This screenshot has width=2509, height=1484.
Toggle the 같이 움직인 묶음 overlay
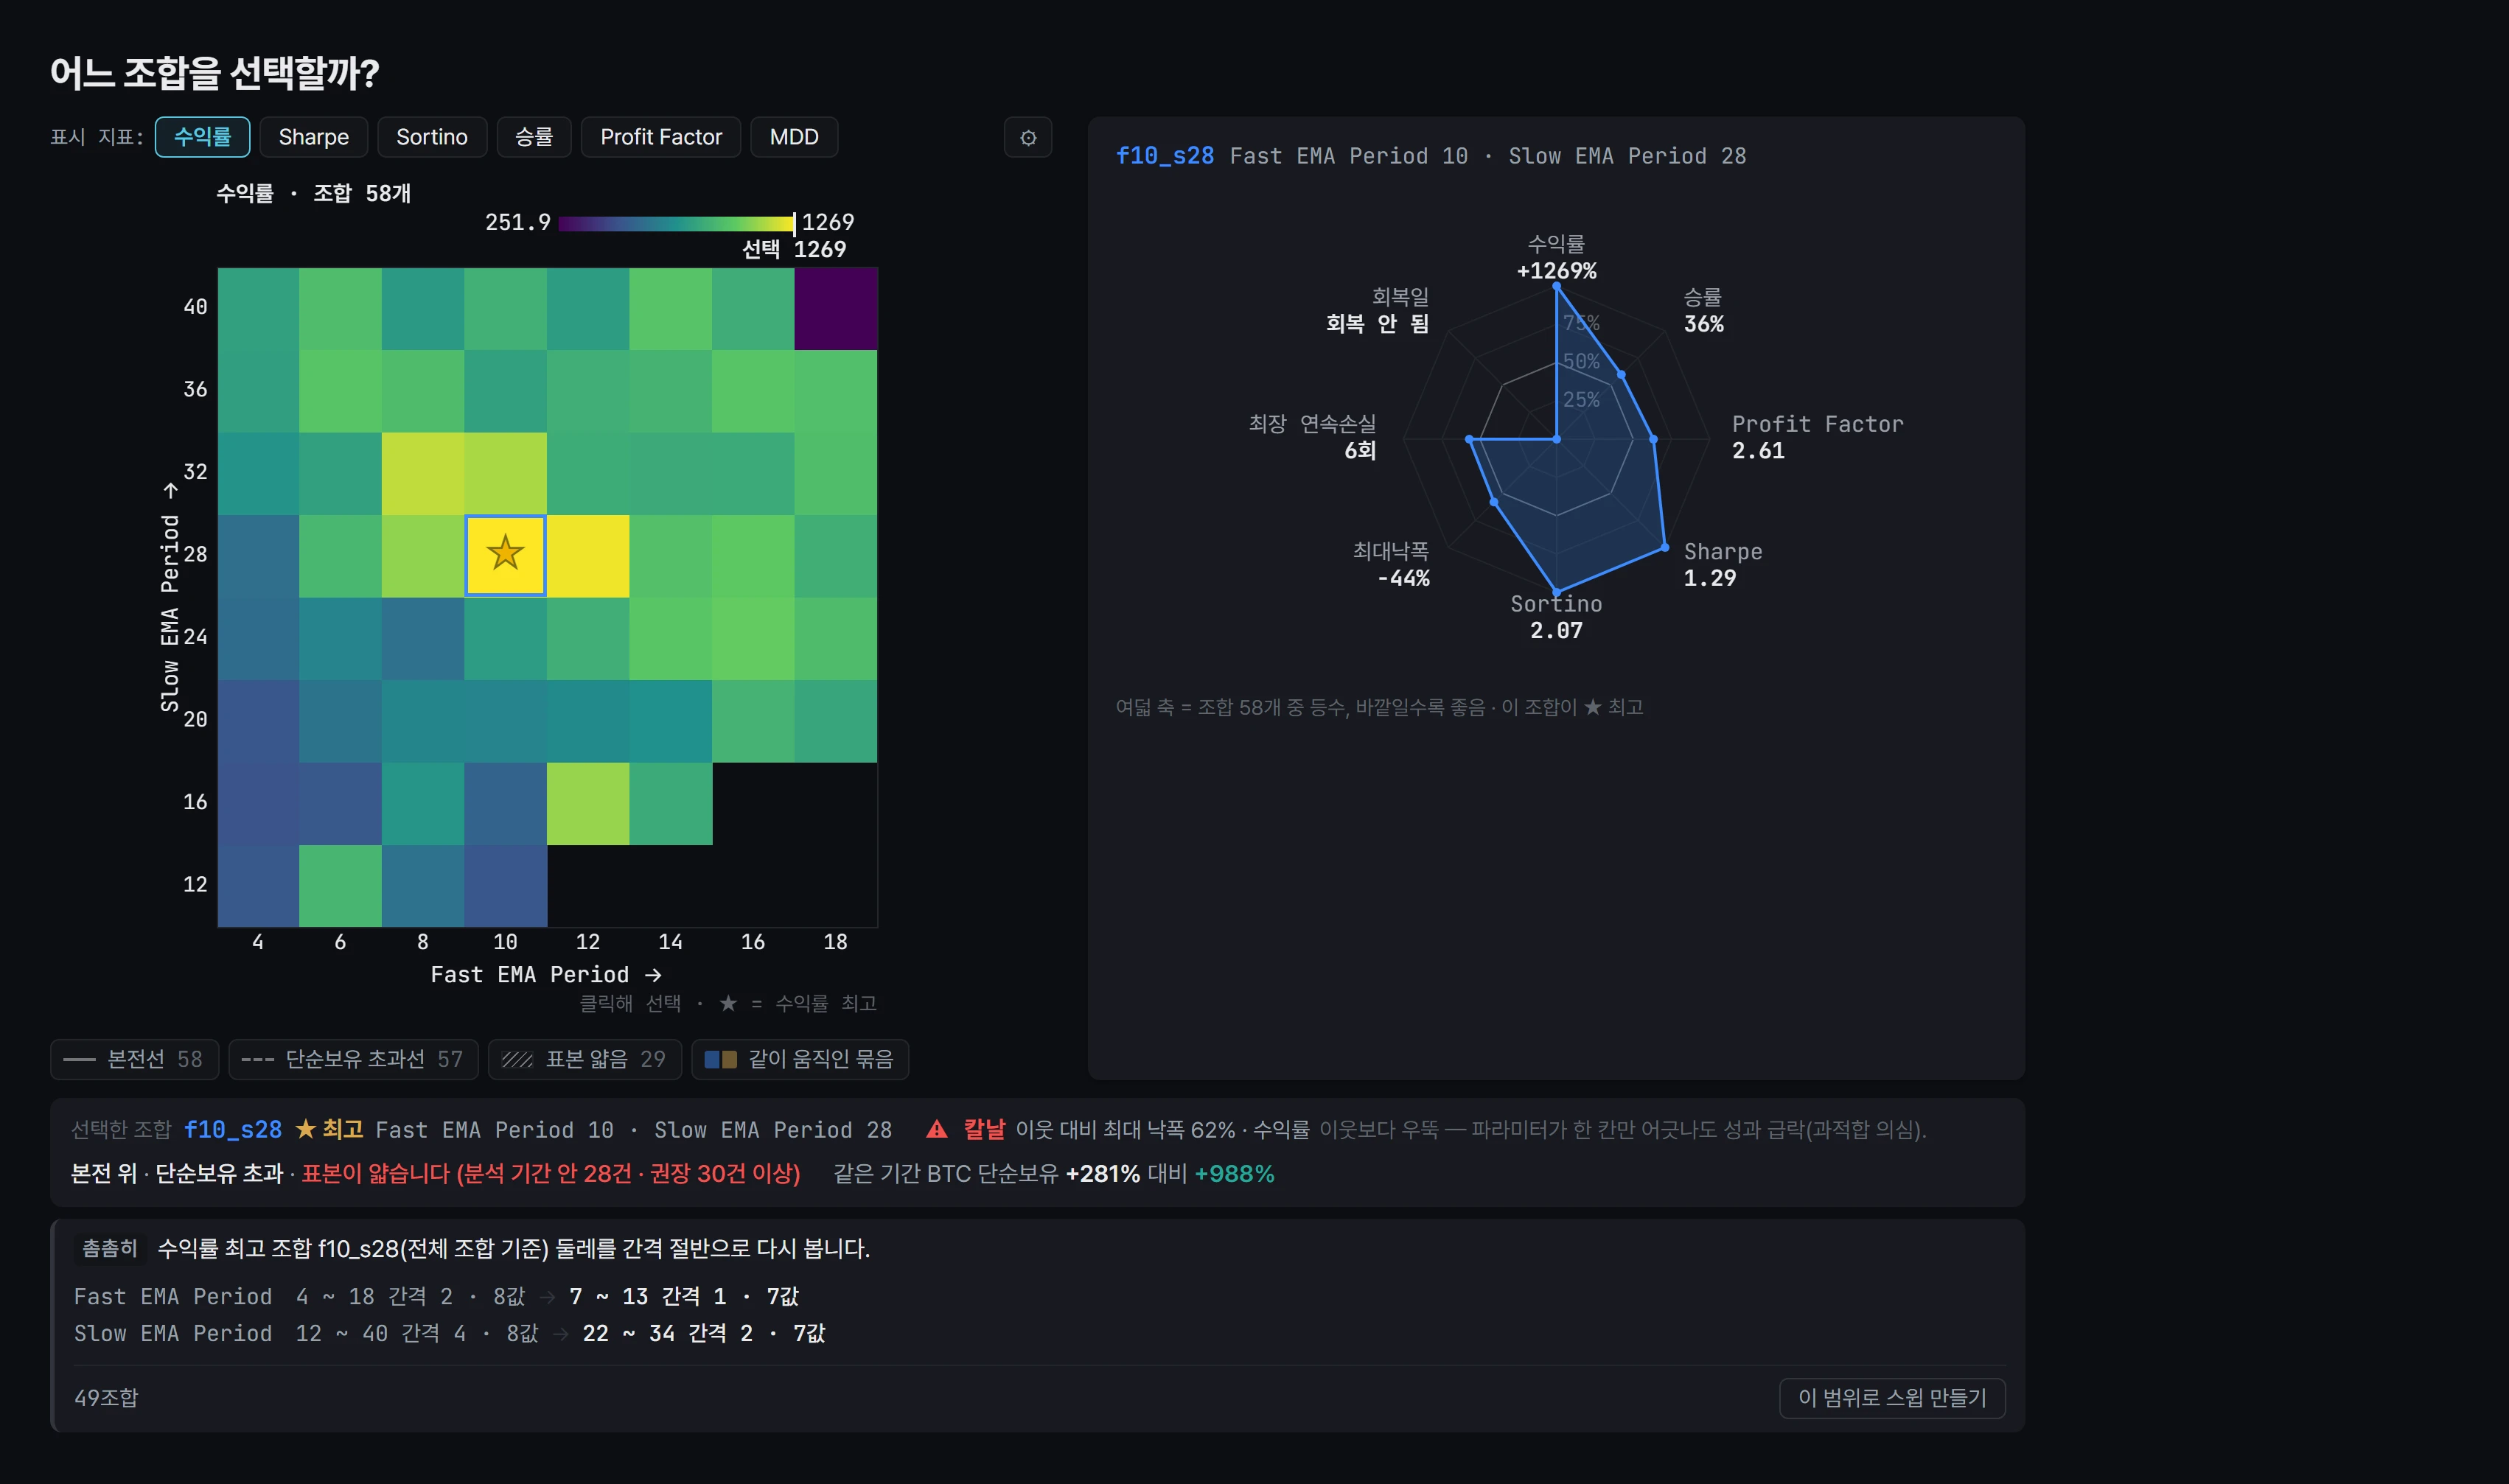[799, 1059]
